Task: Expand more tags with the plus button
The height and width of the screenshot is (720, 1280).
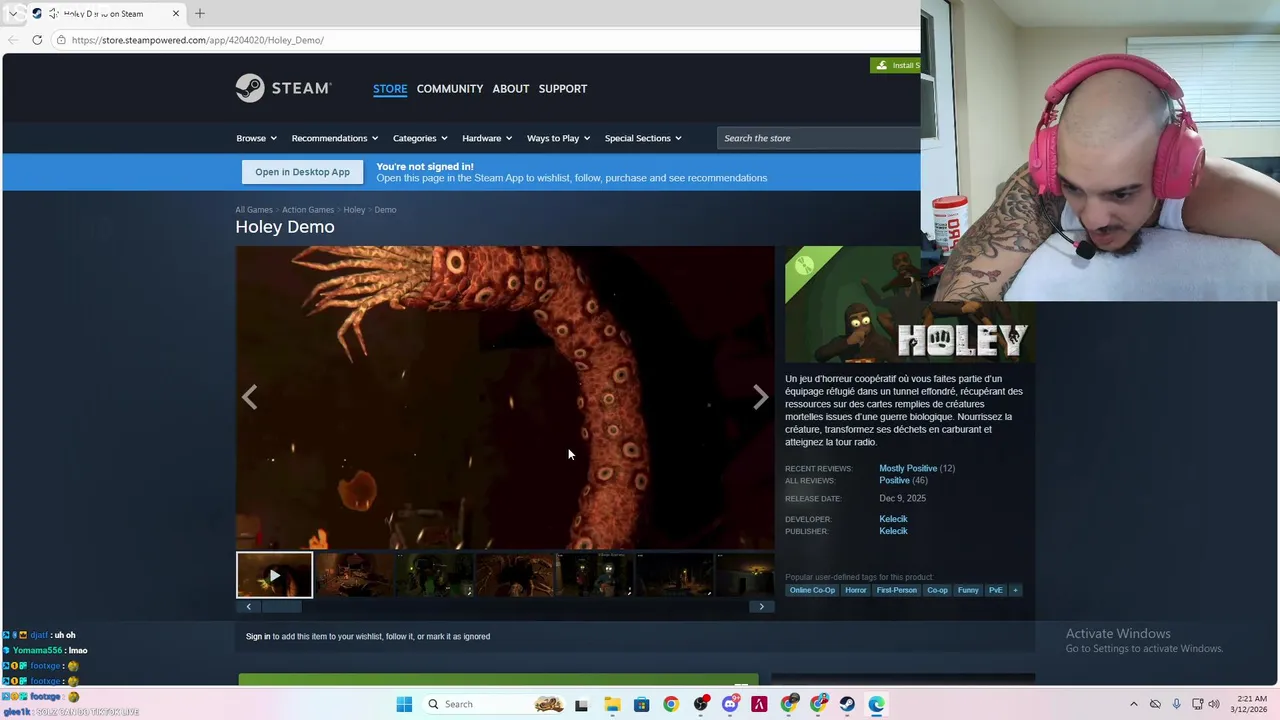Action: (x=1015, y=590)
